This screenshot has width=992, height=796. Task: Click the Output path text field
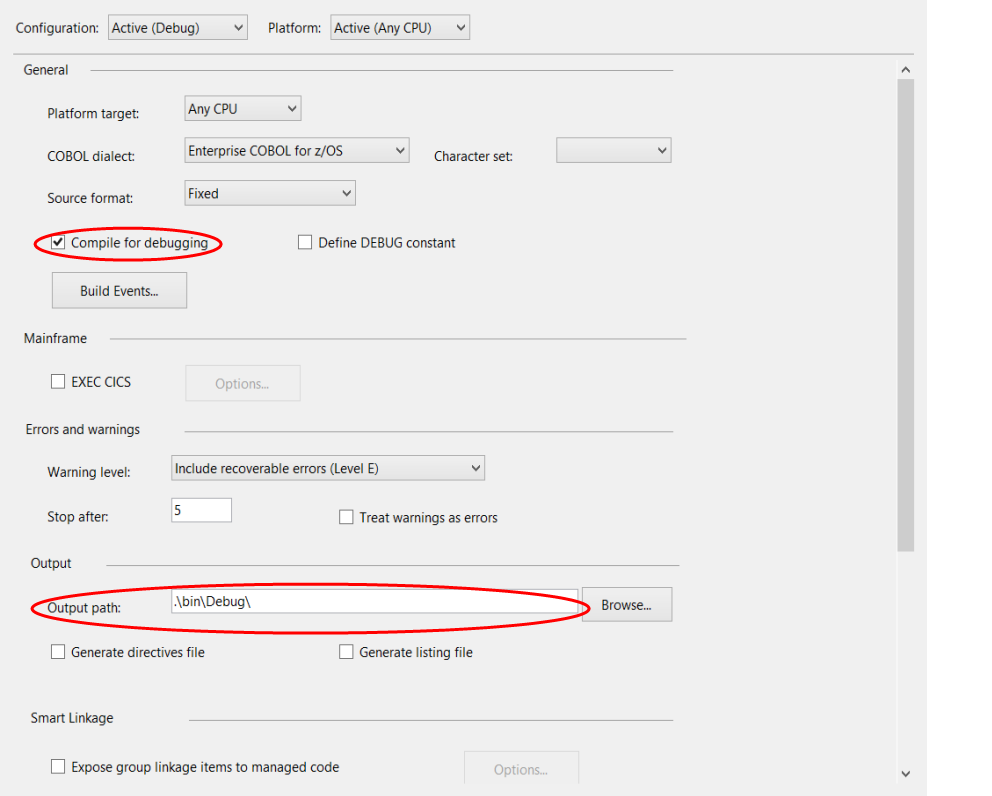373,602
